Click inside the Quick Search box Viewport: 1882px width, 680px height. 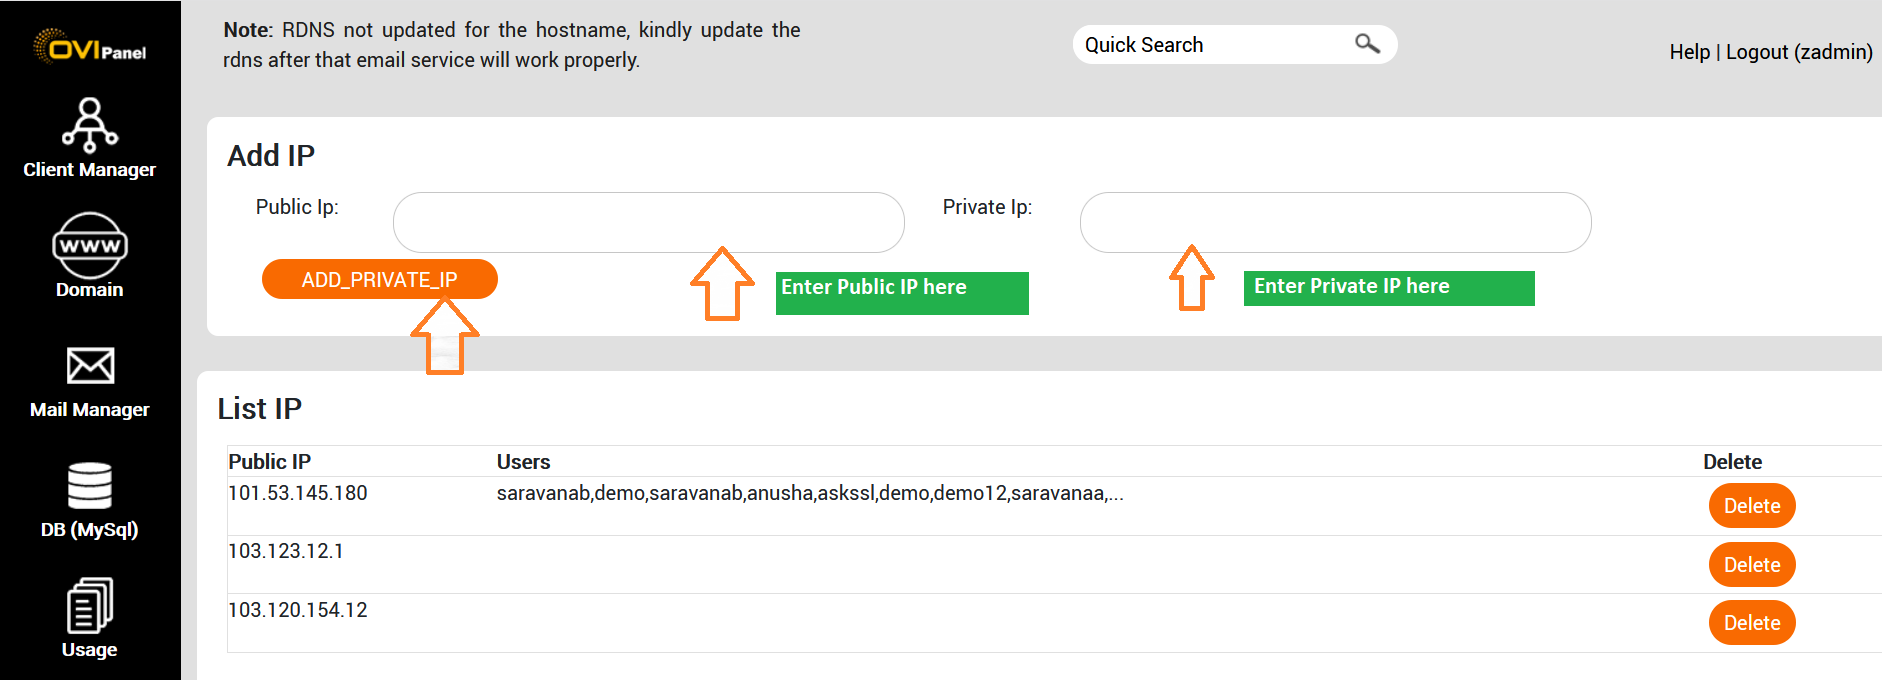pos(1210,45)
